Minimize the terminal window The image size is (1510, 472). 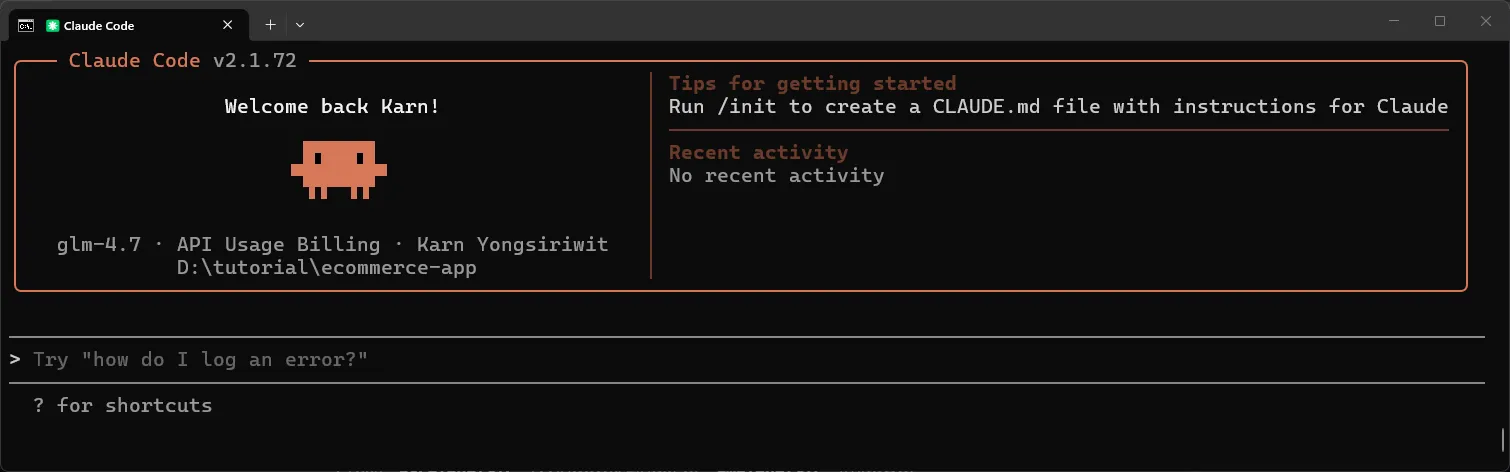point(1394,21)
